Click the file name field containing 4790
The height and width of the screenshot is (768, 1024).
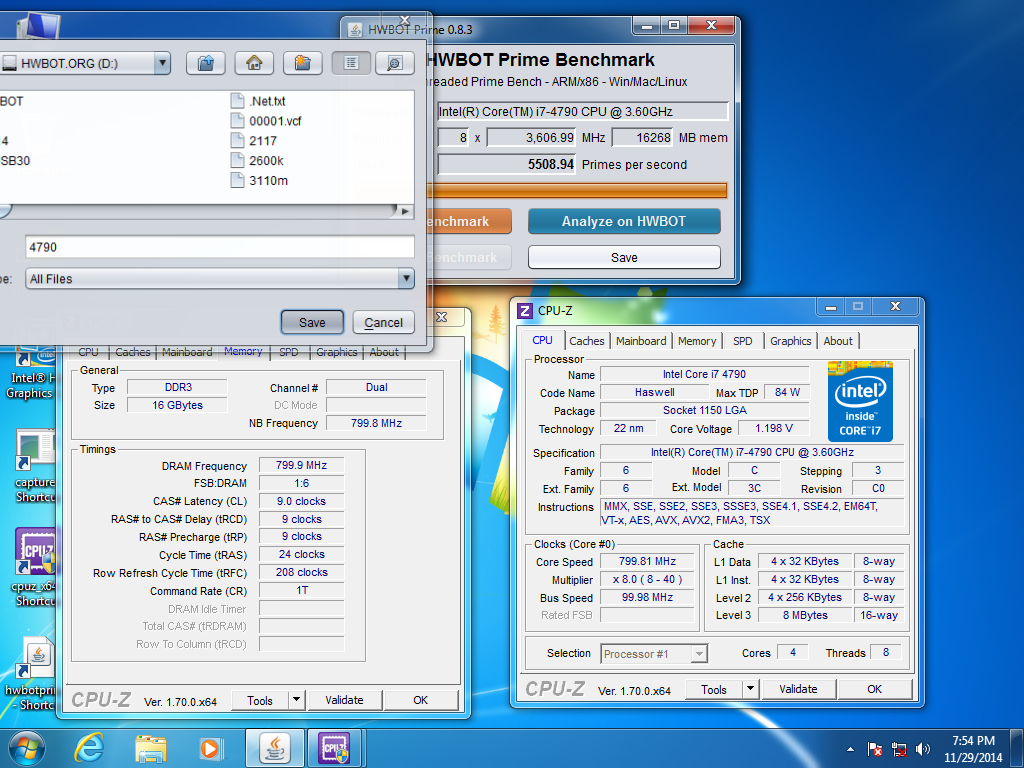[219, 247]
